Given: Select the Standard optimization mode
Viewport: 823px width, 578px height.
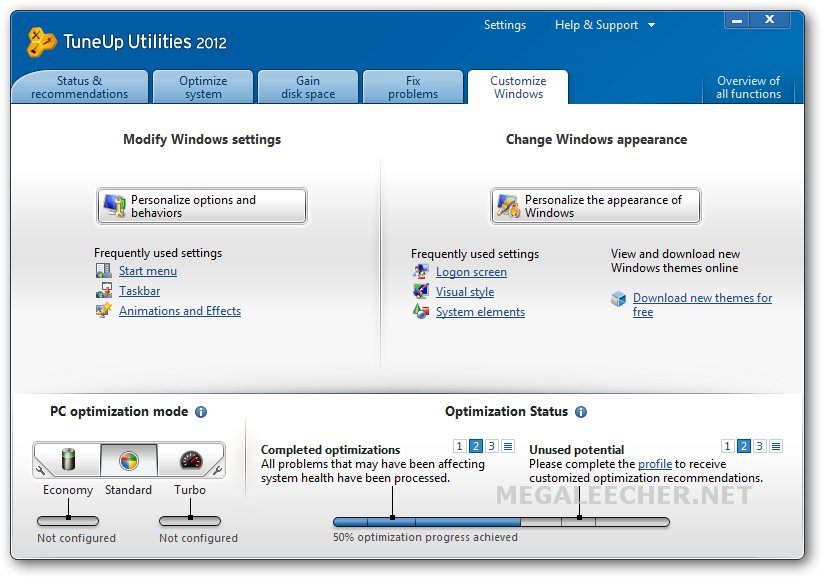Looking at the screenshot, I should (x=129, y=460).
